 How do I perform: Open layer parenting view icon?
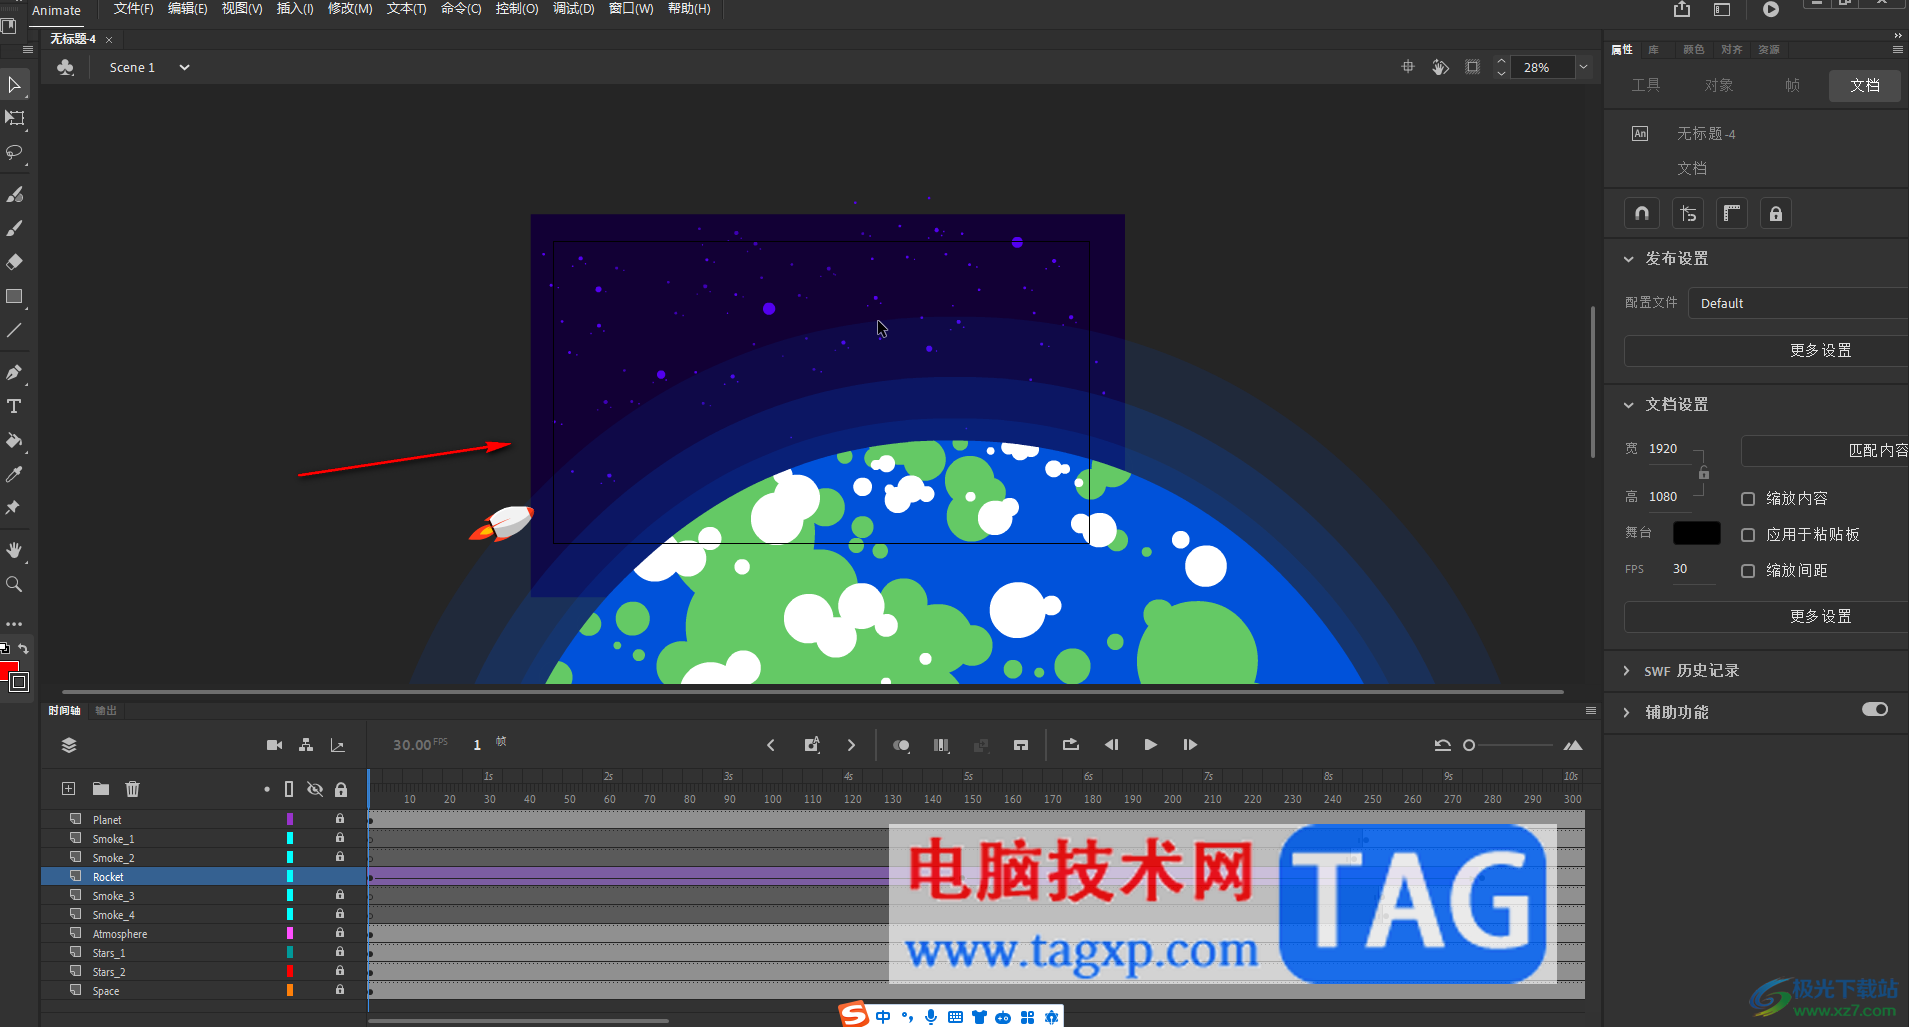tap(306, 745)
